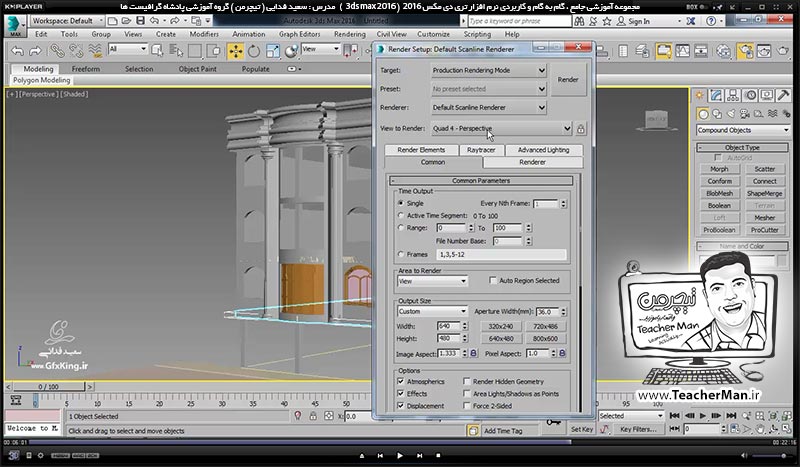Click the main toolbar Undo arrow
800x467 pixels.
point(17,51)
